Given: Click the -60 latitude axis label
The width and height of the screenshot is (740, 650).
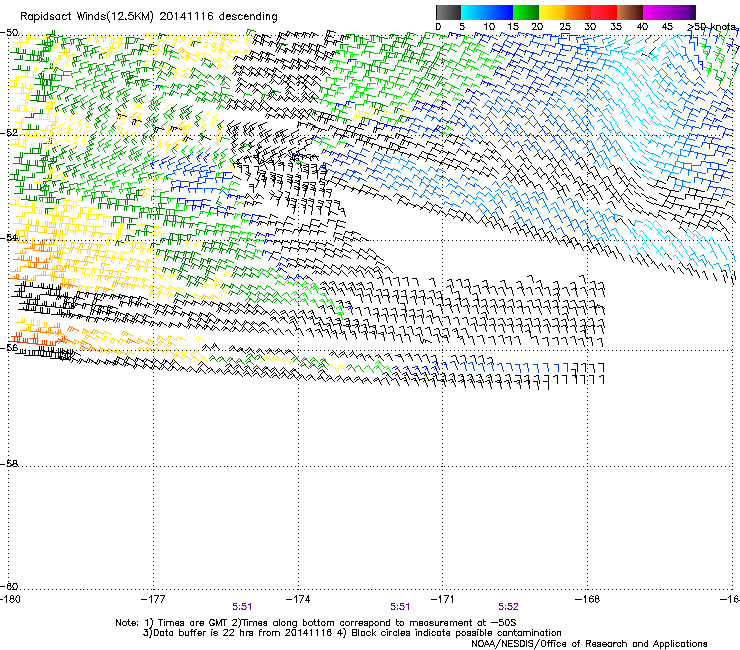Looking at the screenshot, I should (9, 586).
